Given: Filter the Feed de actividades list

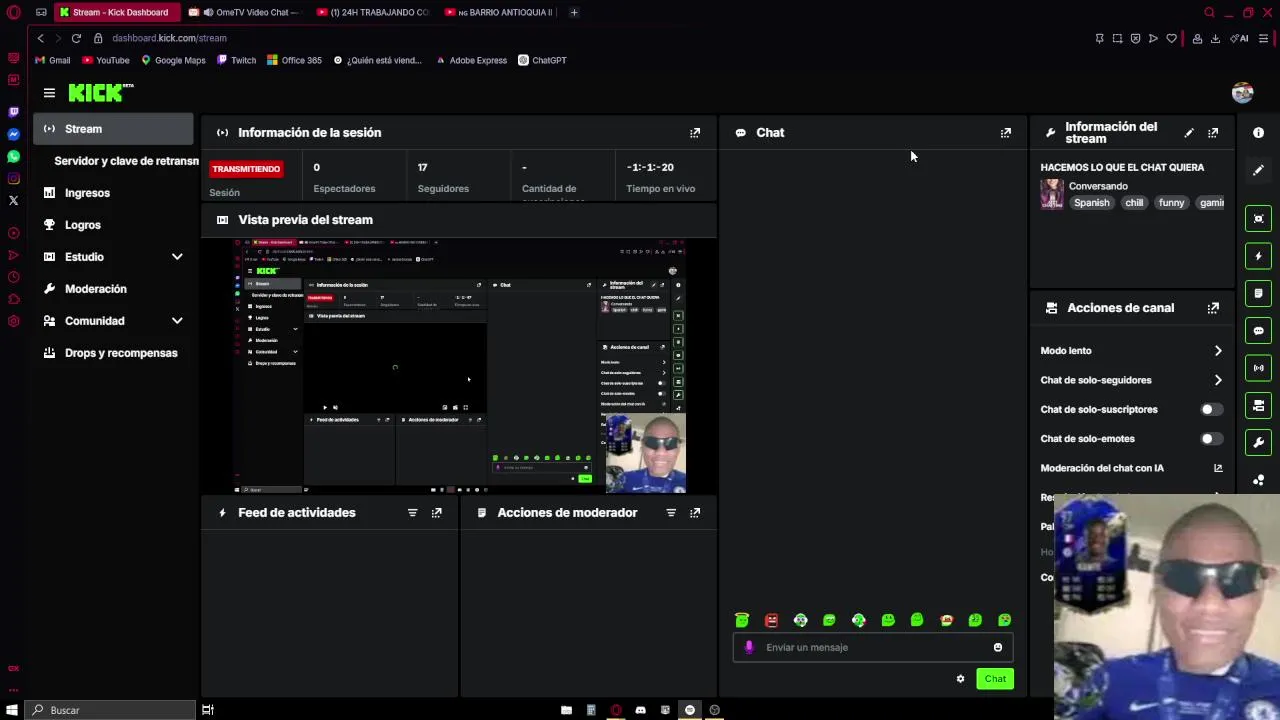Looking at the screenshot, I should [x=412, y=512].
